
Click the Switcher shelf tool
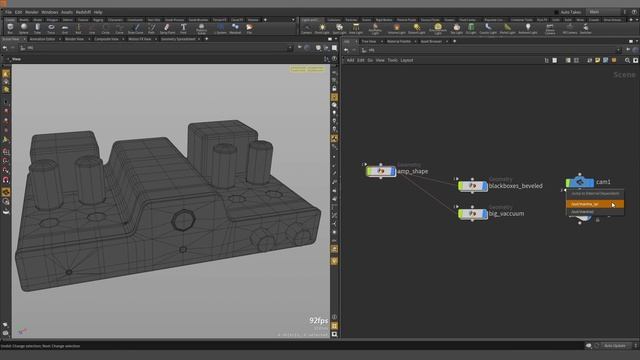pos(586,29)
